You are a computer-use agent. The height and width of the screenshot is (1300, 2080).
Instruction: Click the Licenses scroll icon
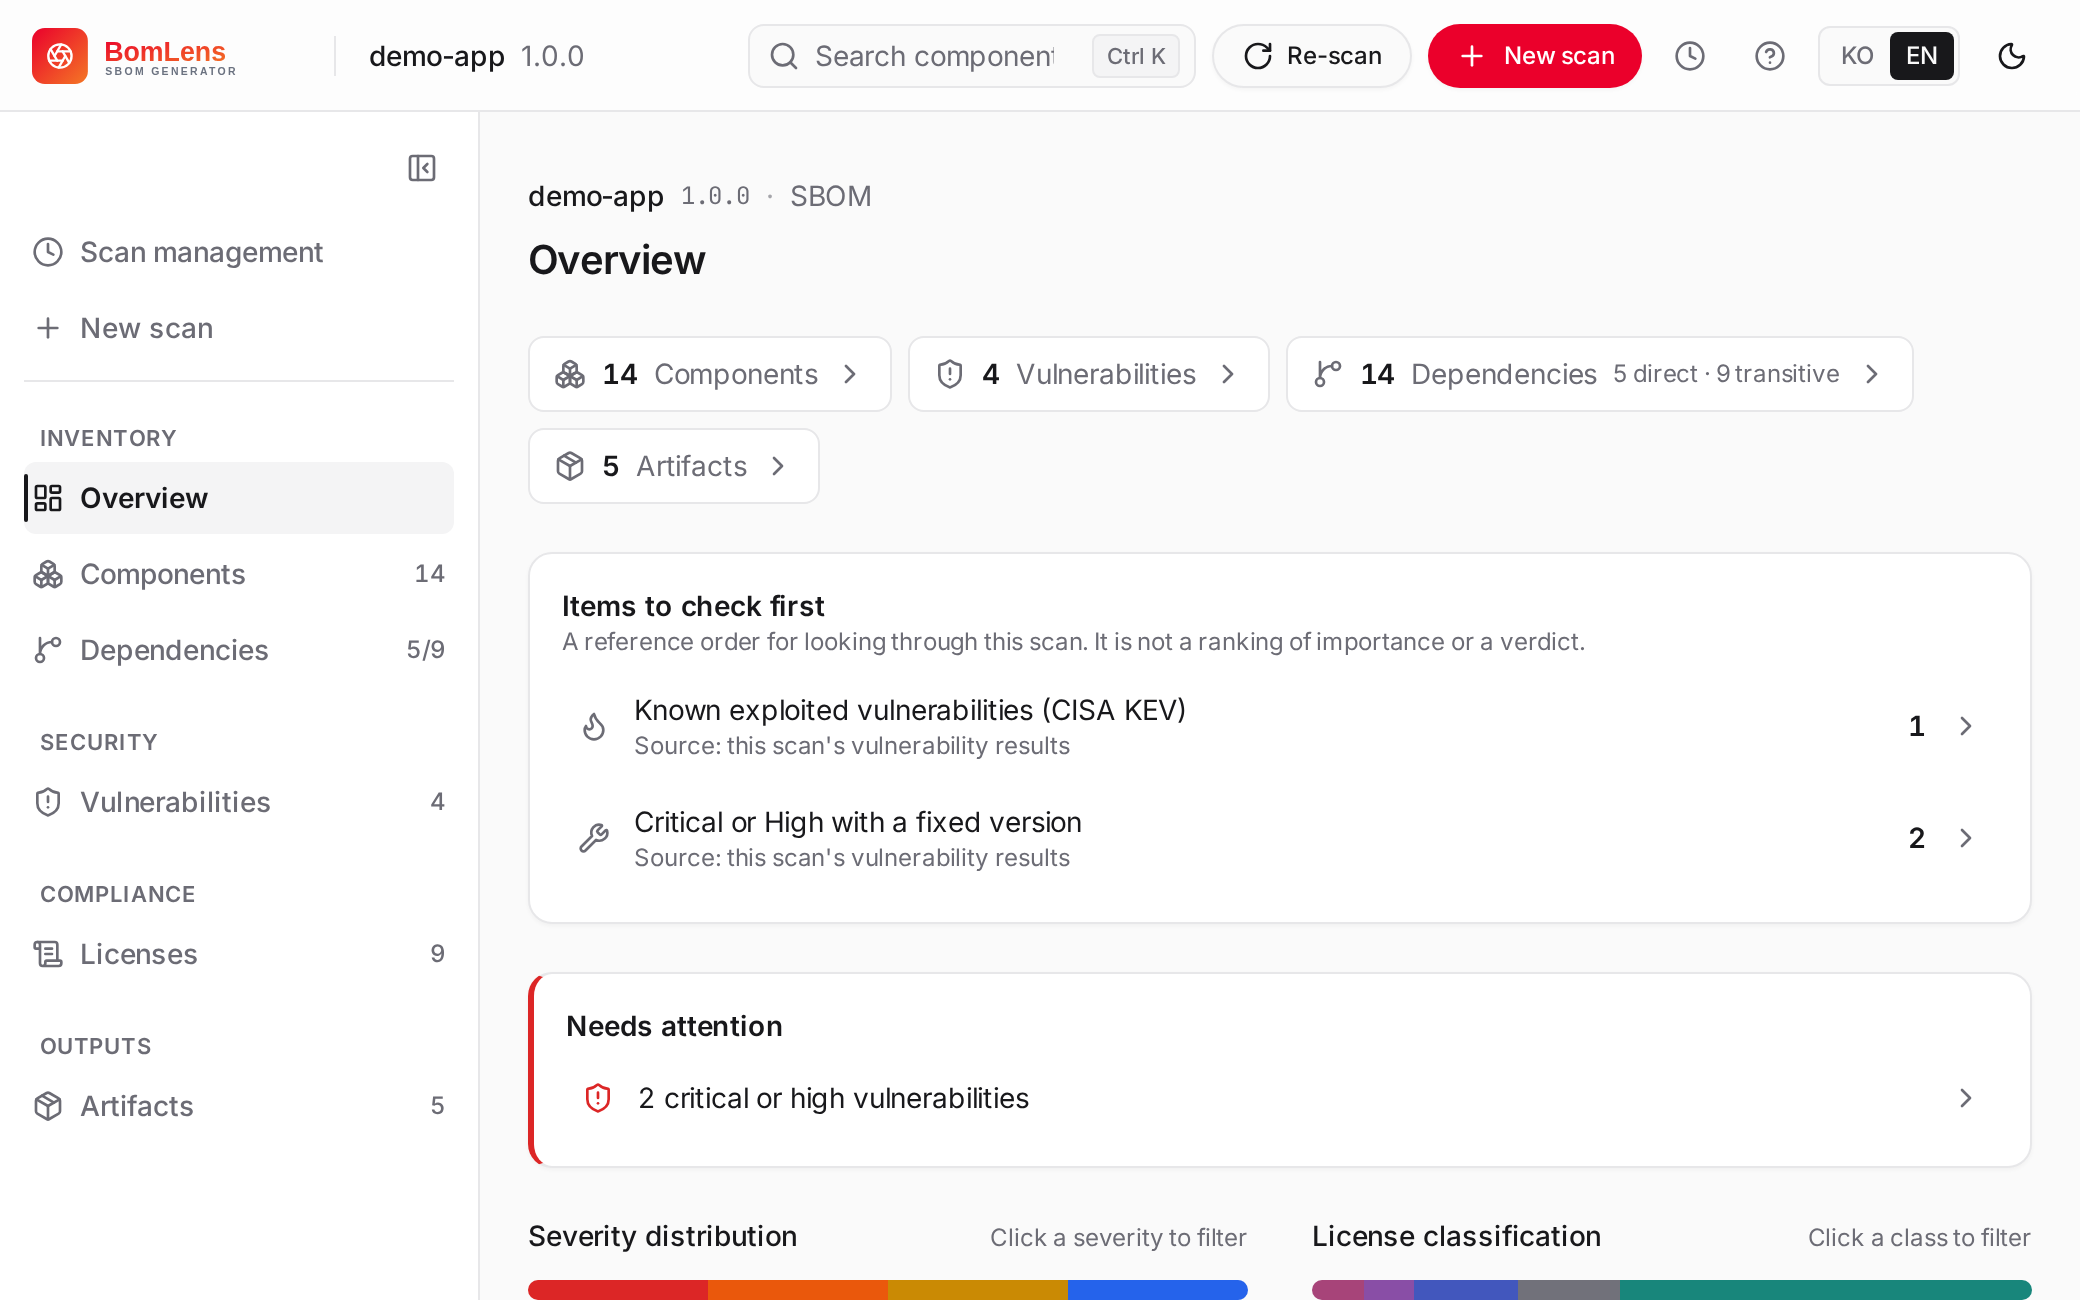(48, 954)
